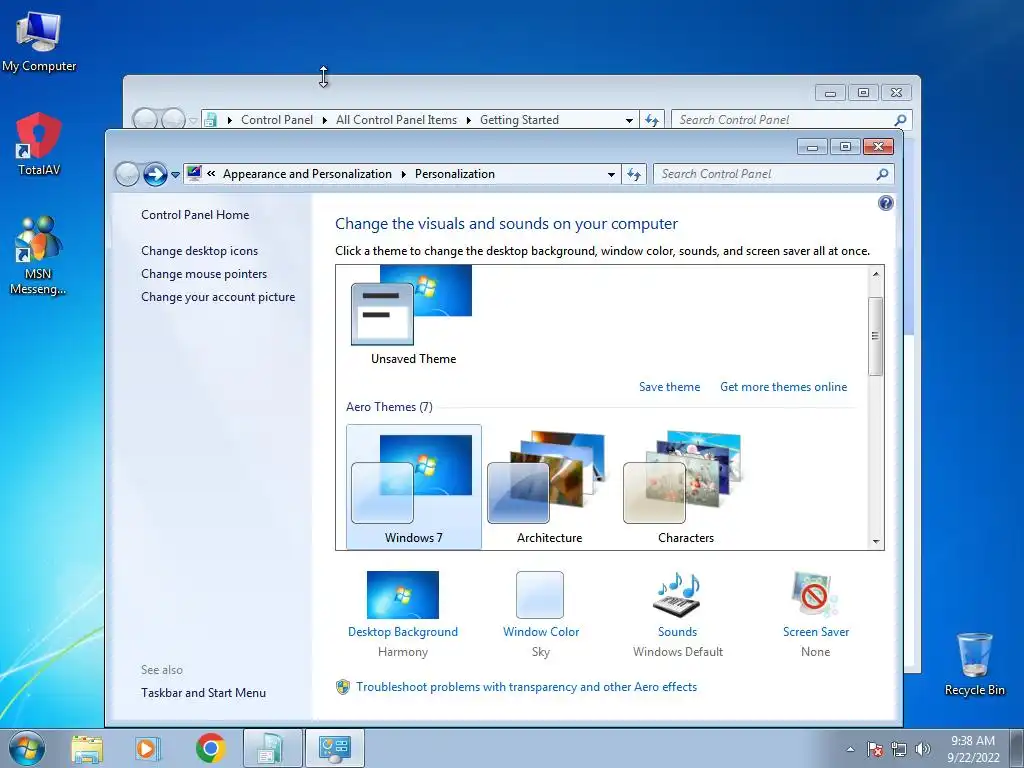Select the Windows 7 Aero theme
Viewport: 1024px width, 768px height.
tap(413, 487)
